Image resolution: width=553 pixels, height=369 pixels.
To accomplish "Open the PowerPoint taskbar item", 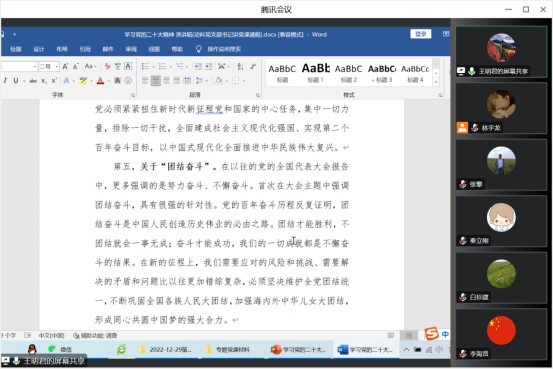I will tap(298, 350).
